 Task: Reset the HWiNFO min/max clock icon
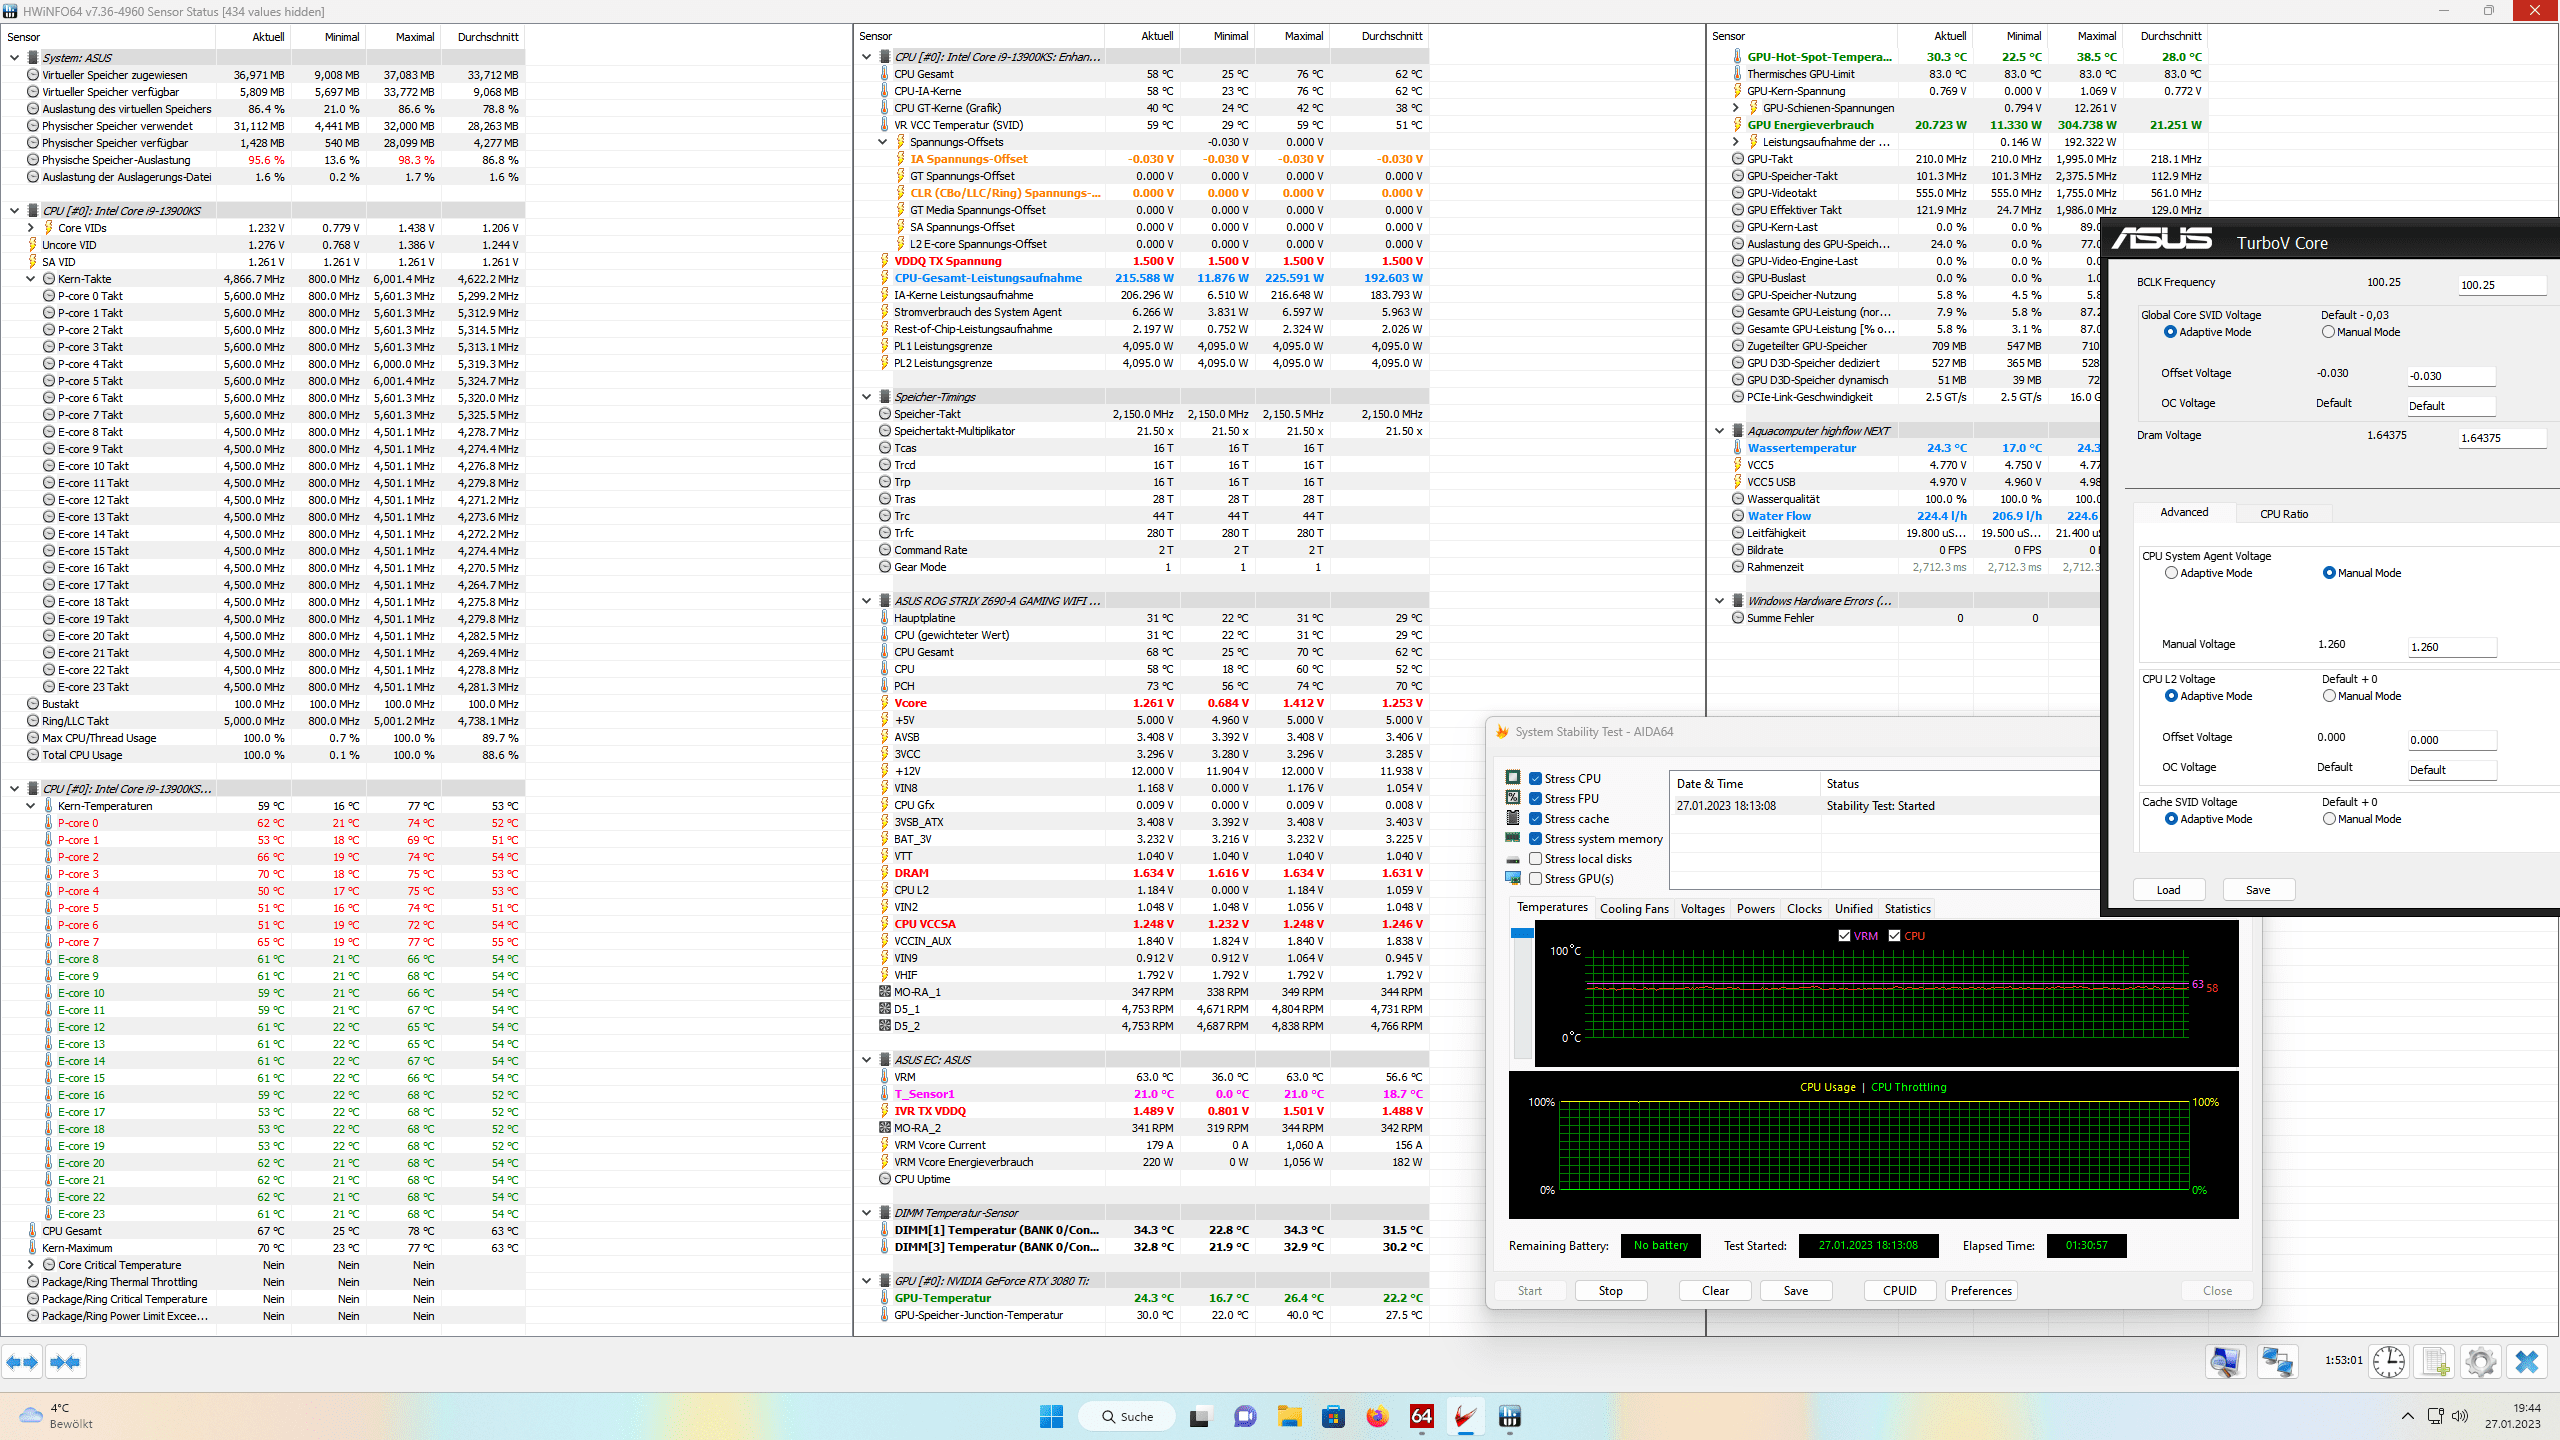[x=2389, y=1362]
